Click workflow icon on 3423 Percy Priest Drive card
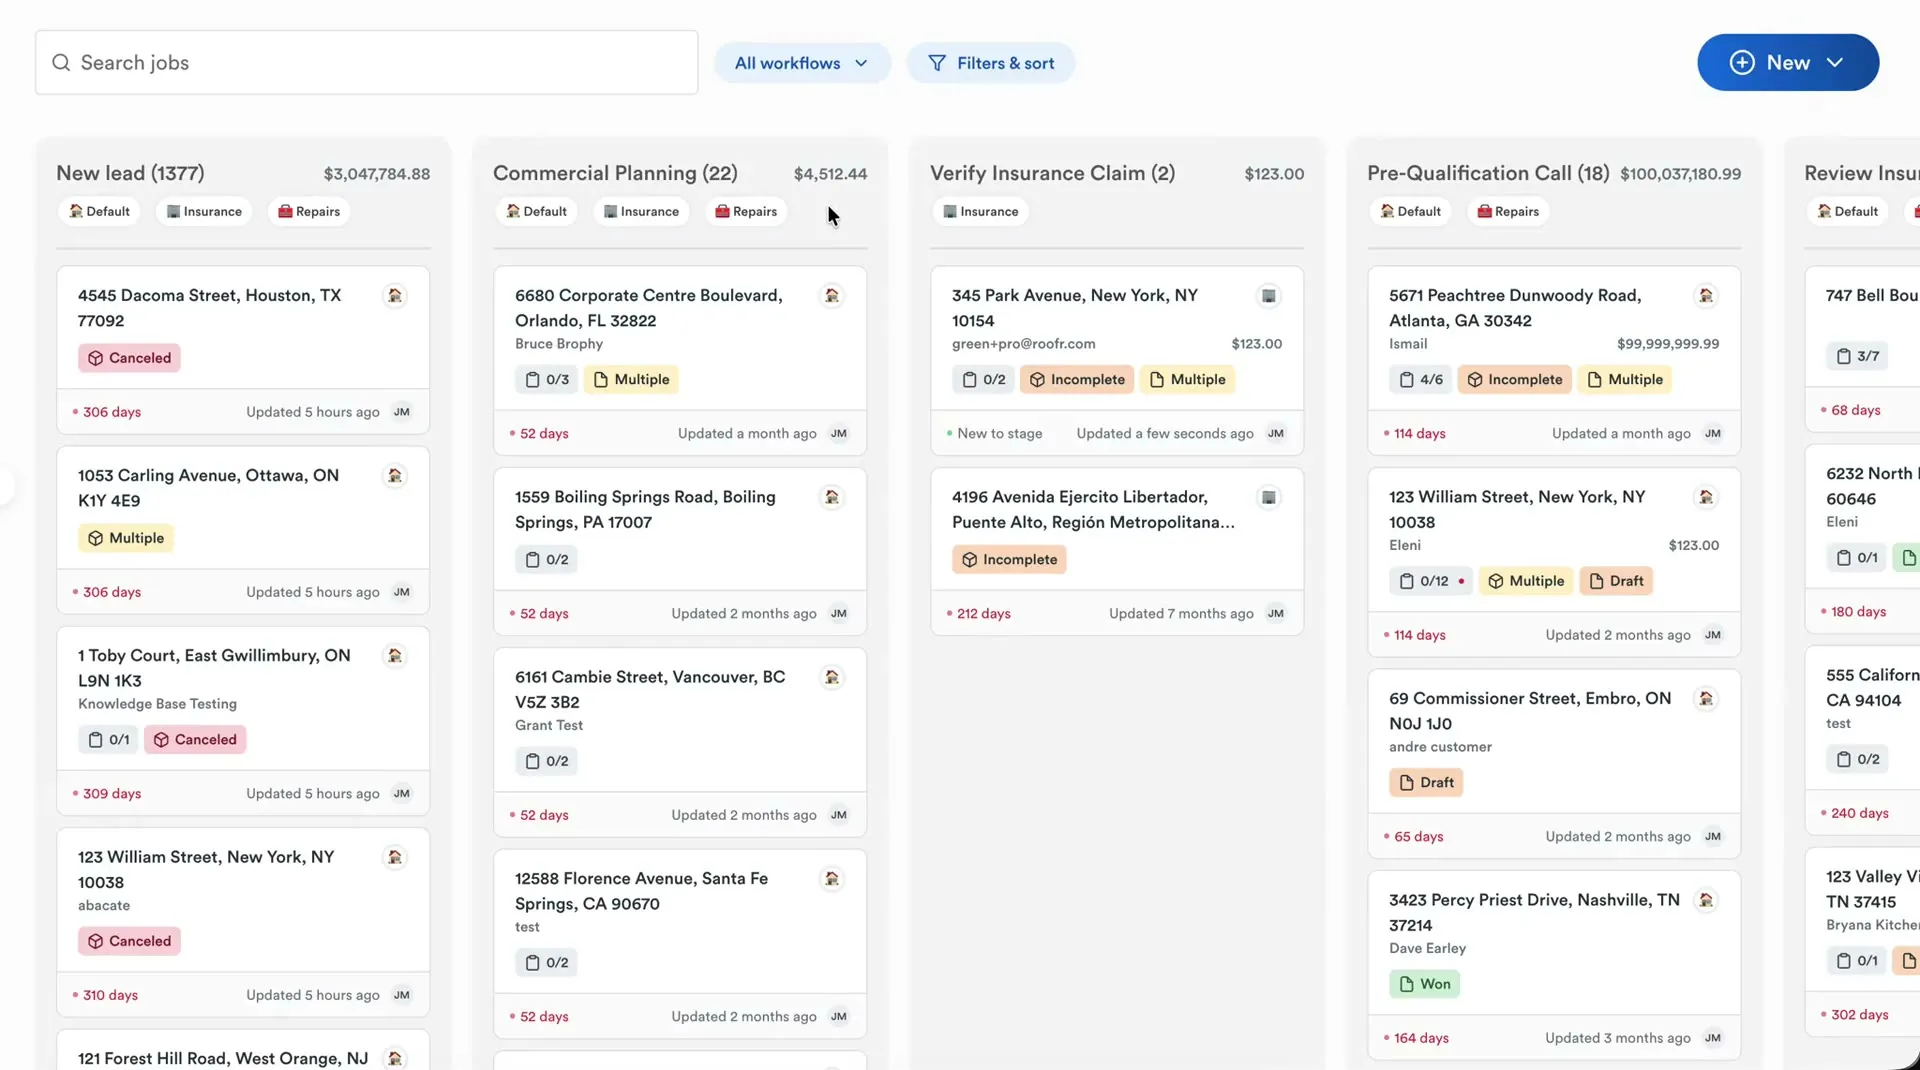1920x1070 pixels. click(1706, 901)
